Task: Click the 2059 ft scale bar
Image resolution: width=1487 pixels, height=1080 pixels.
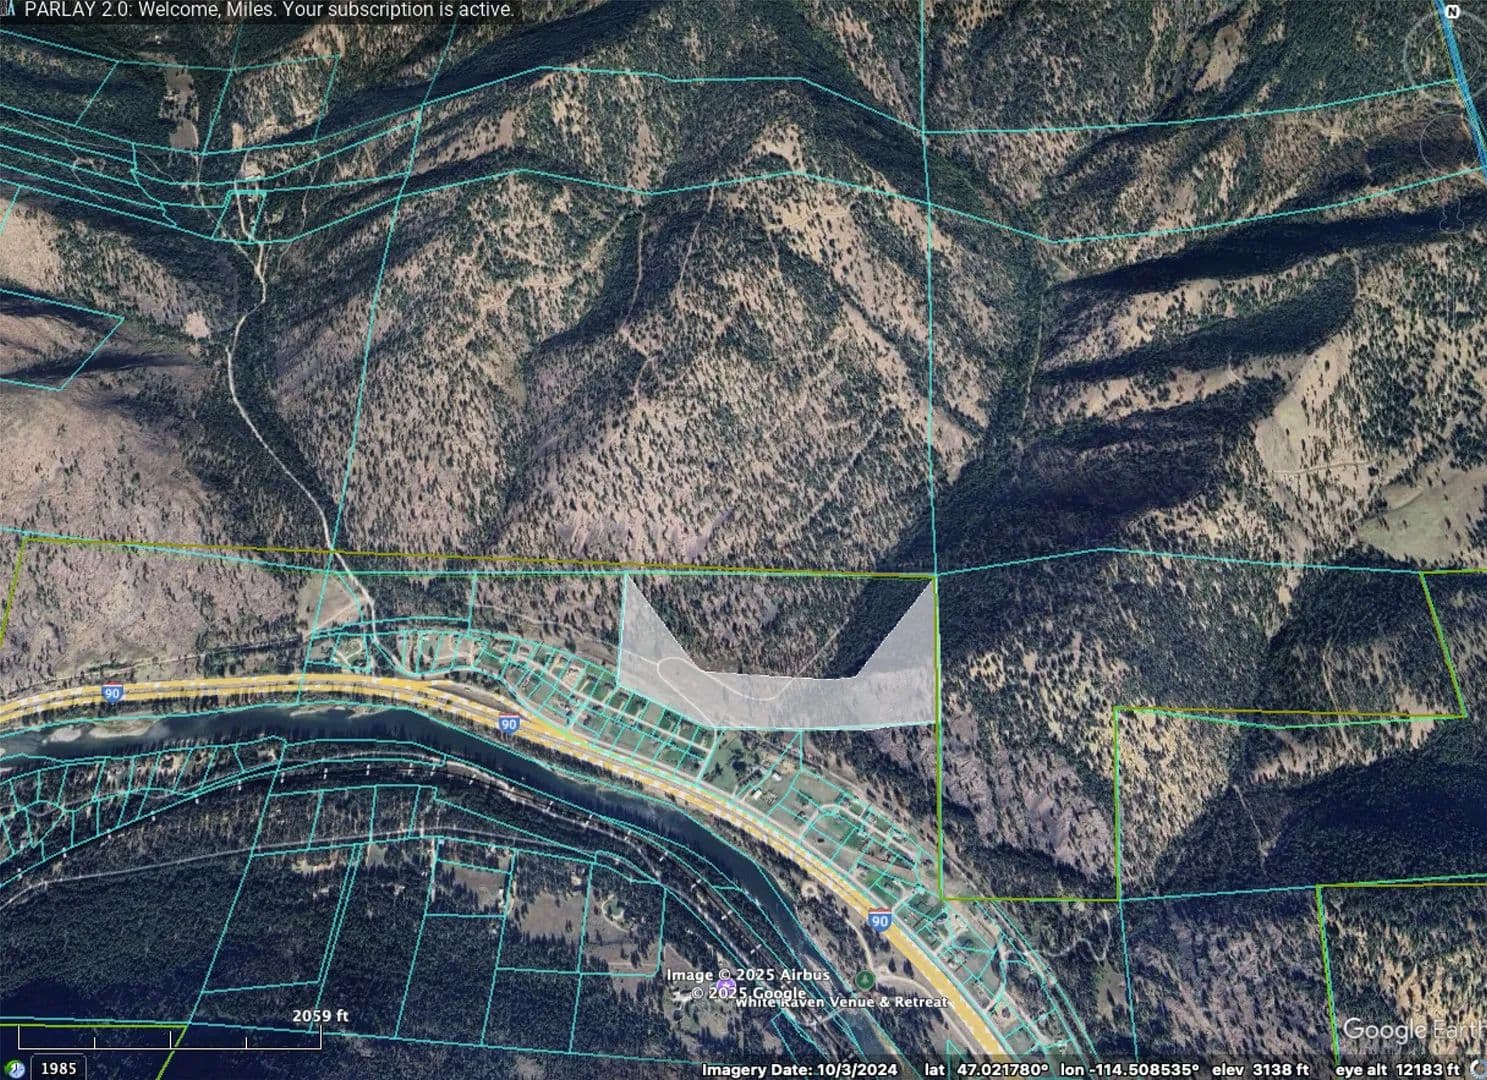Action: [x=320, y=1016]
